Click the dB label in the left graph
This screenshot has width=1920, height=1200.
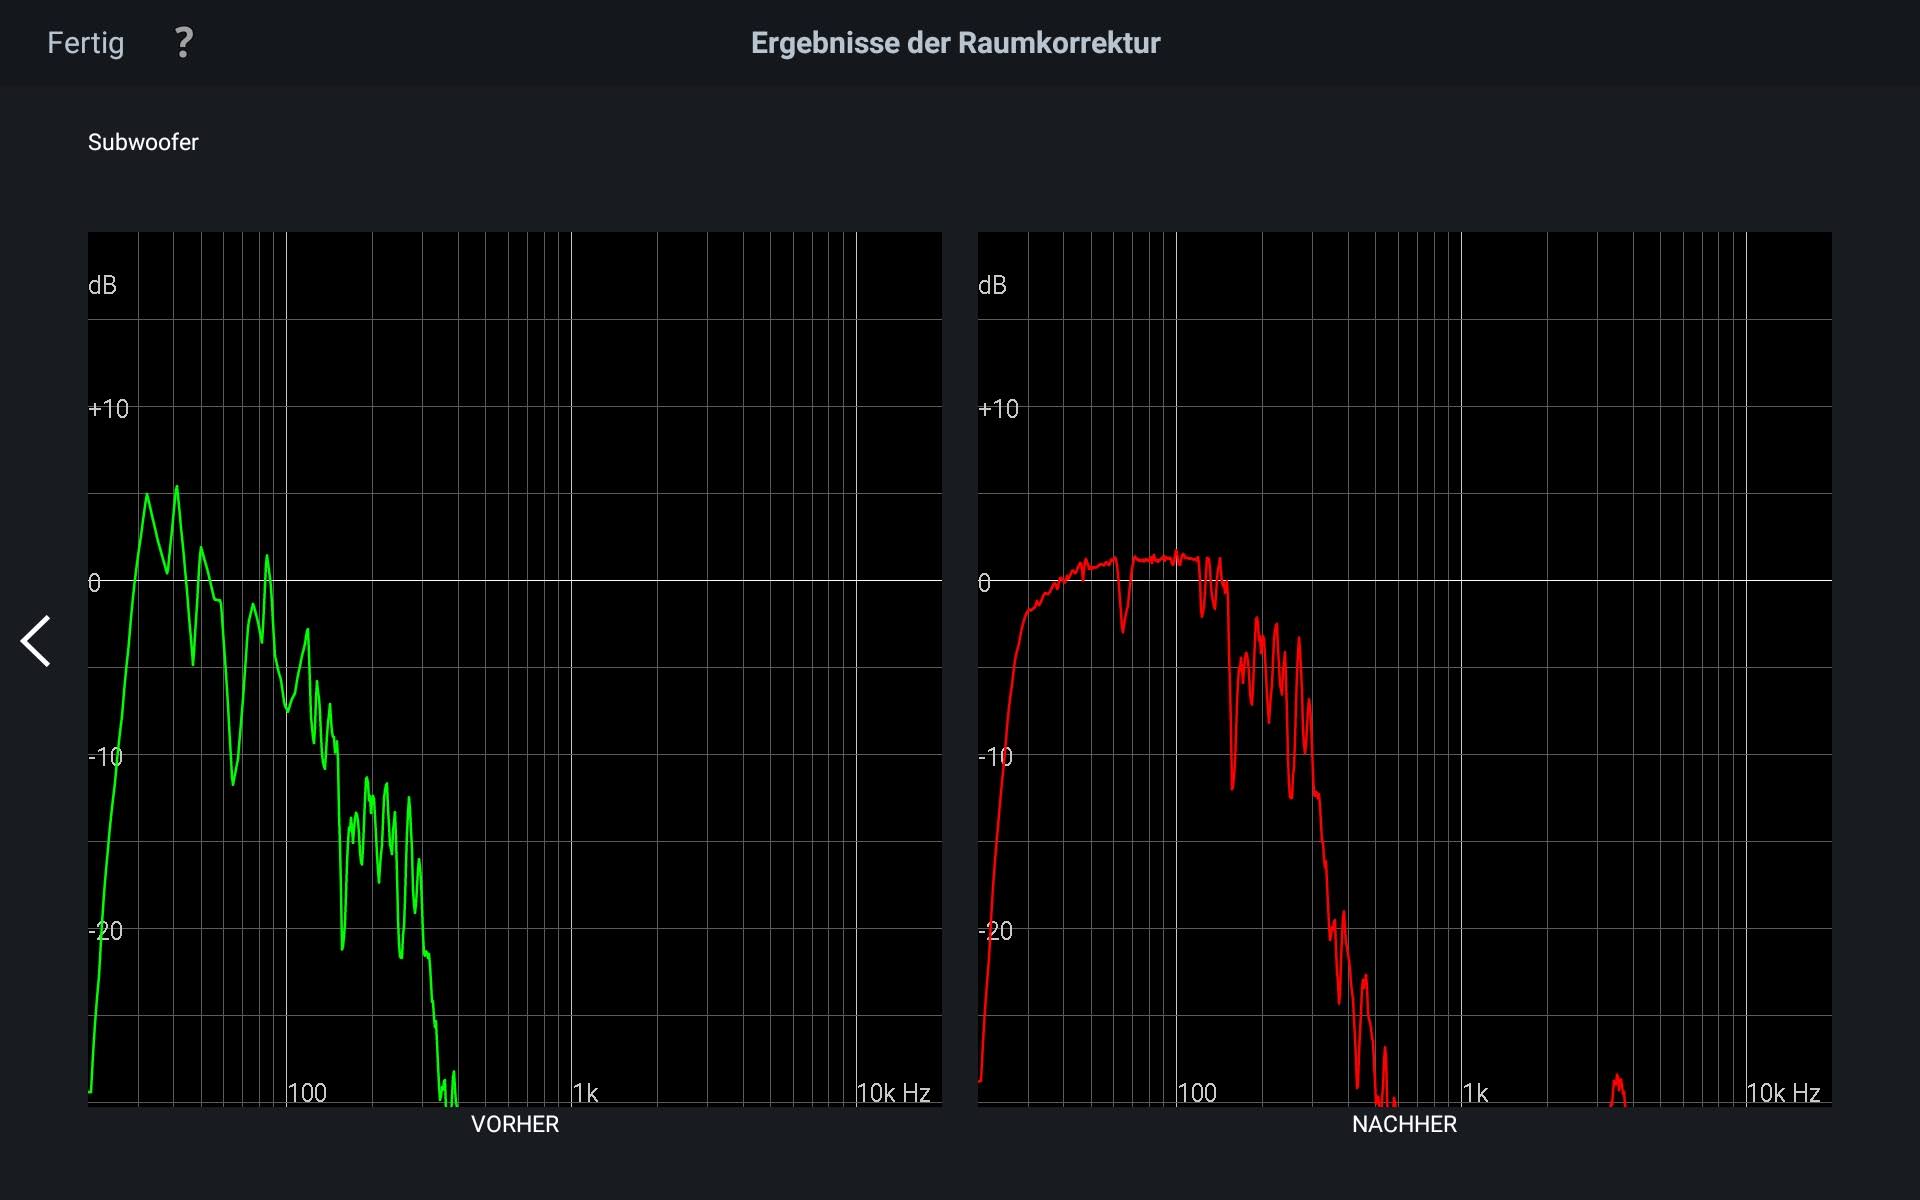coord(102,286)
